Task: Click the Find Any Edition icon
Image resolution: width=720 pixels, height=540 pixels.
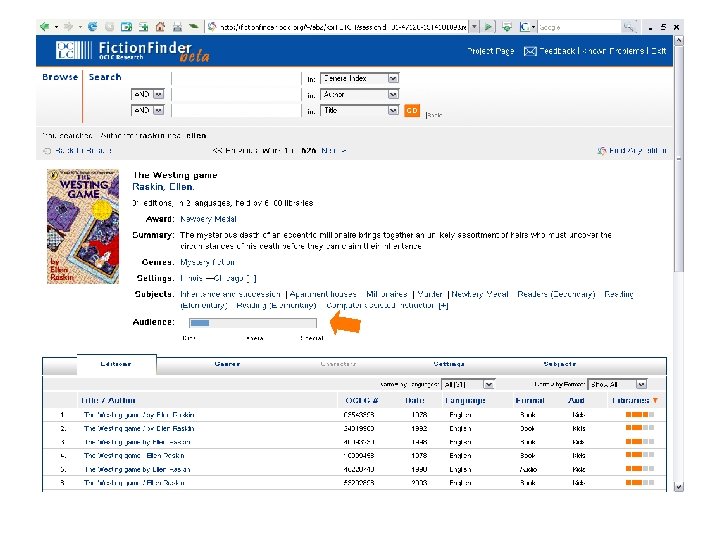Action: pos(602,151)
